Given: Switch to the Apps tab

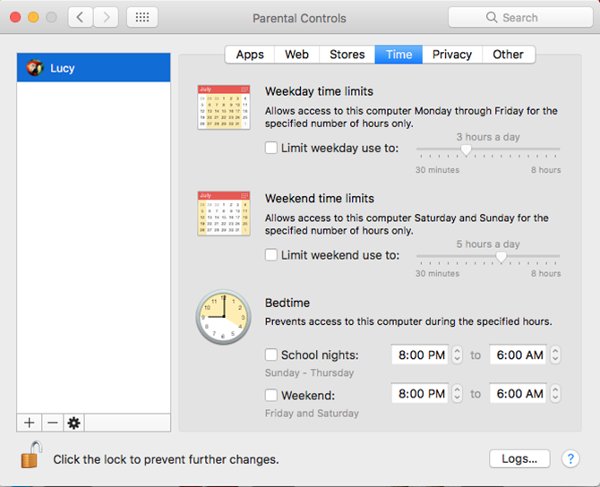Looking at the screenshot, I should (249, 55).
